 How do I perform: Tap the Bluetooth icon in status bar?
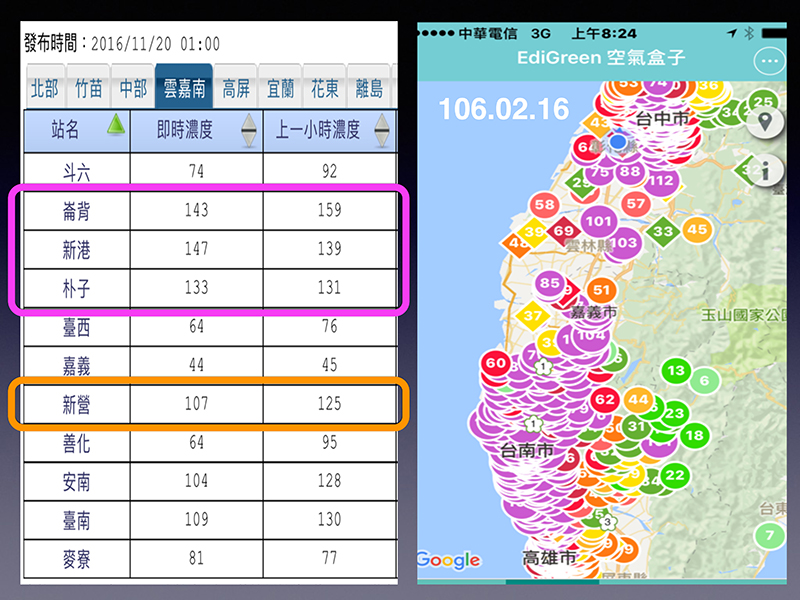coord(749,34)
